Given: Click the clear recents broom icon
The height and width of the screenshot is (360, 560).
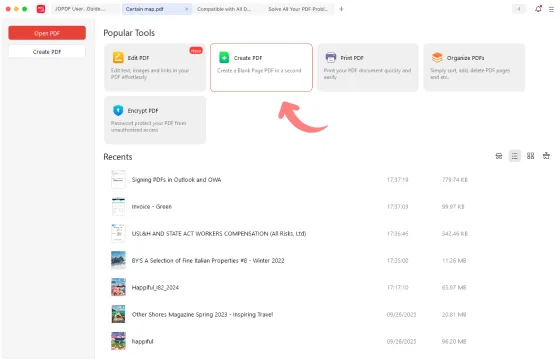Looking at the screenshot, I should pos(546,156).
